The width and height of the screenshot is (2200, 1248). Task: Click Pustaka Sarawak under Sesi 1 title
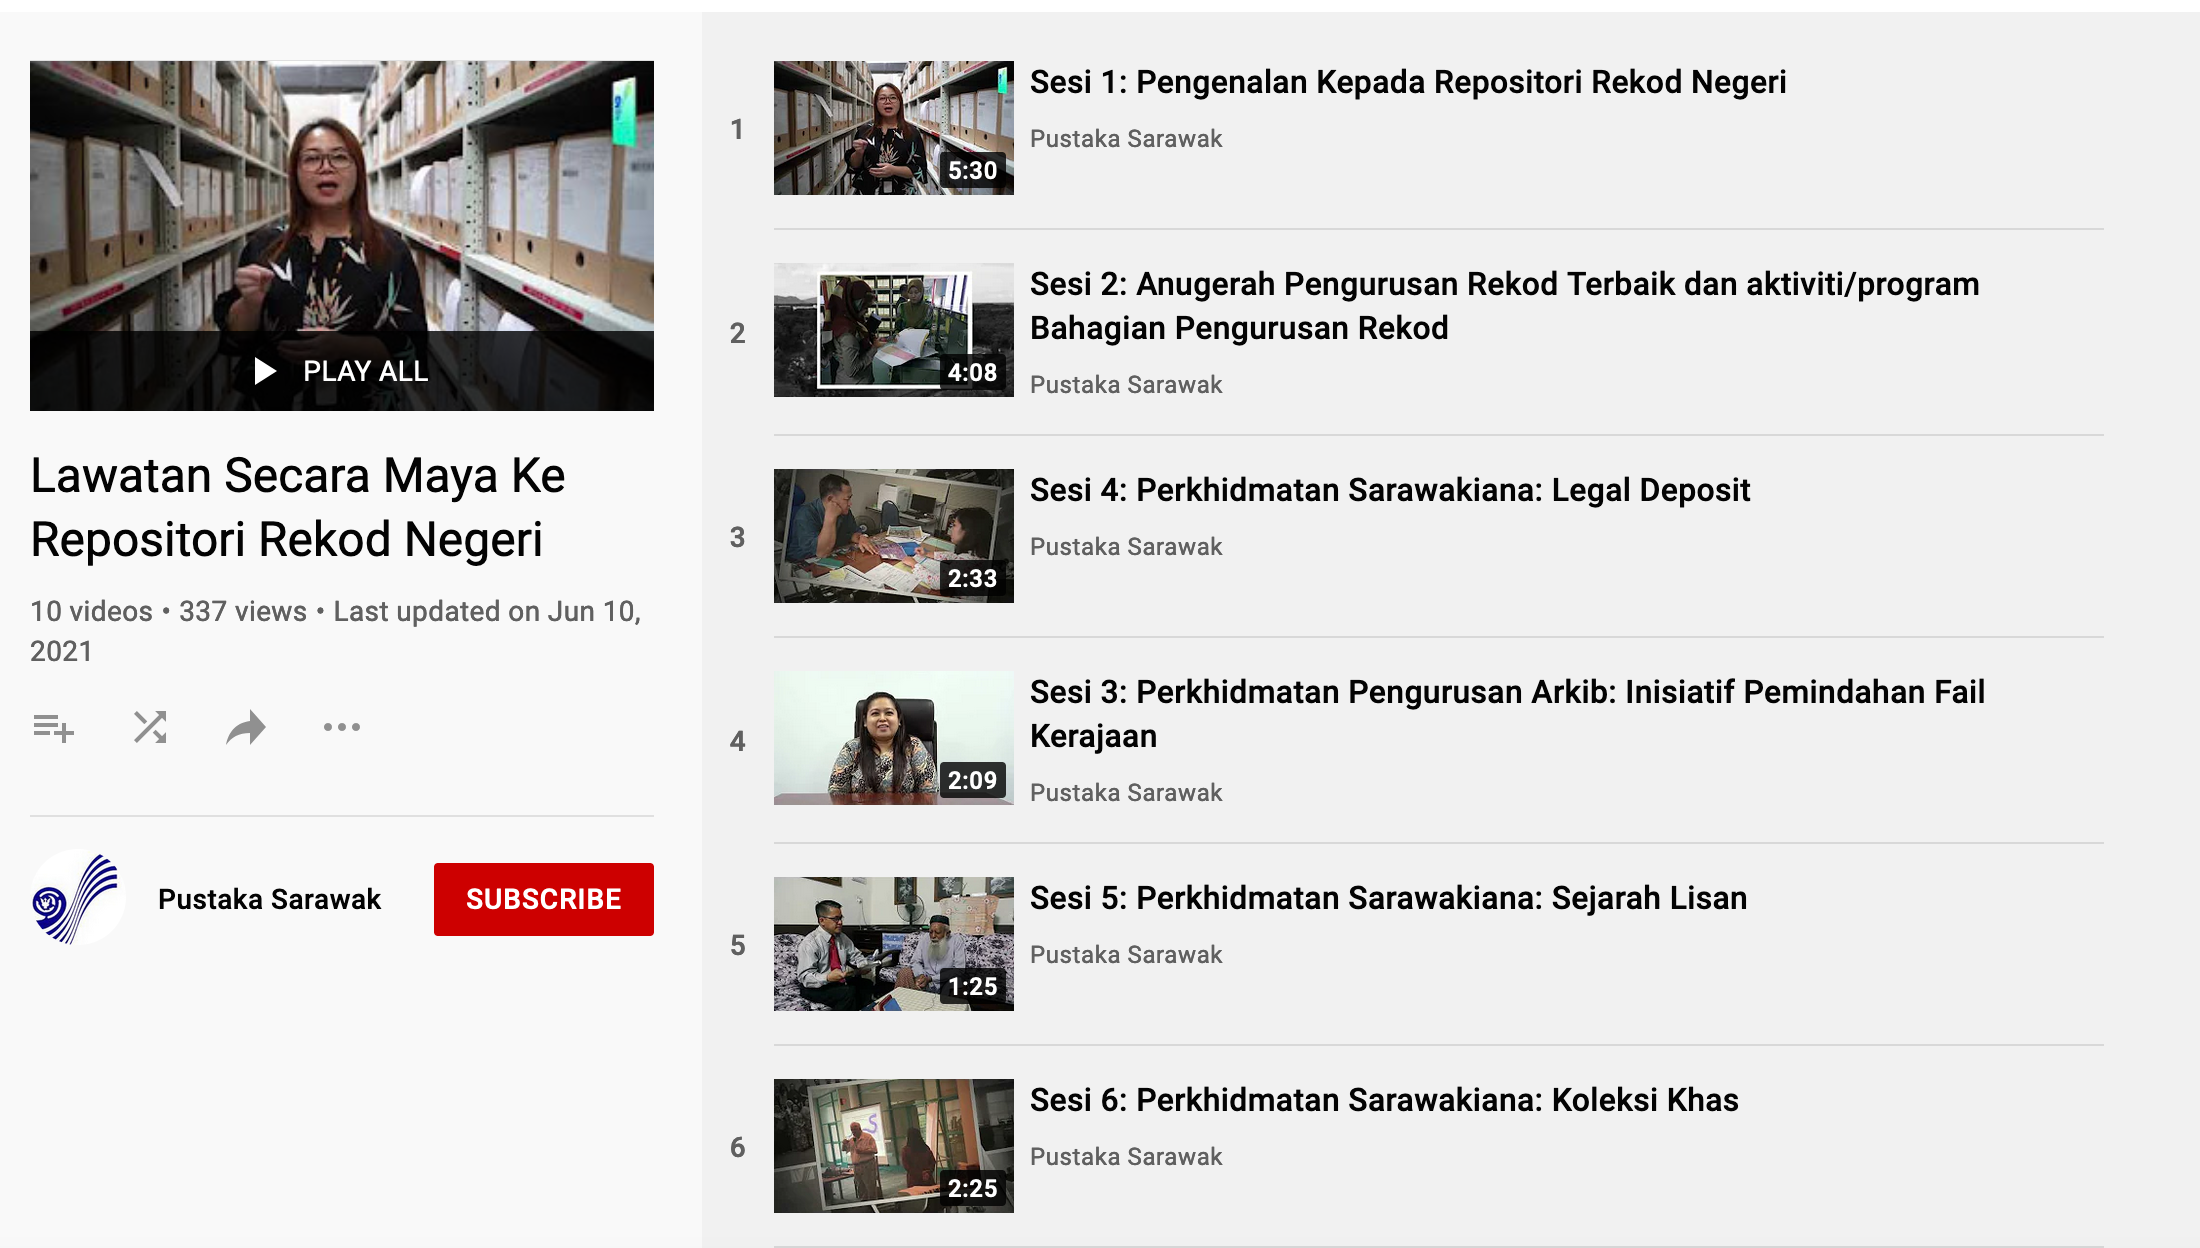click(x=1126, y=139)
